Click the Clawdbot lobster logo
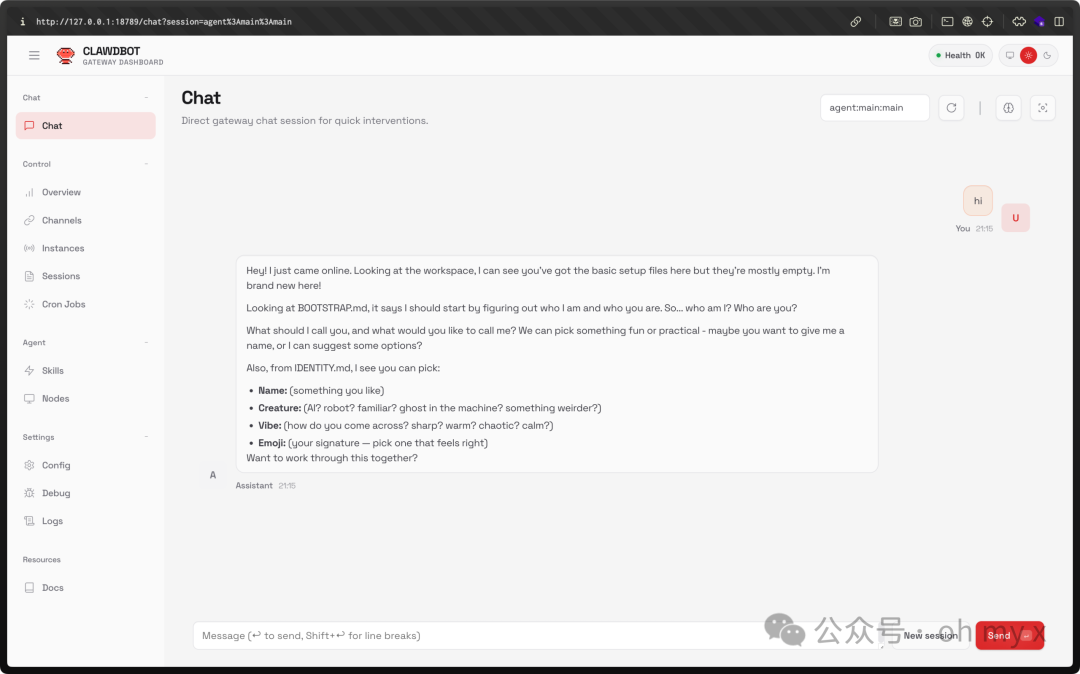This screenshot has height=674, width=1080. coord(66,56)
